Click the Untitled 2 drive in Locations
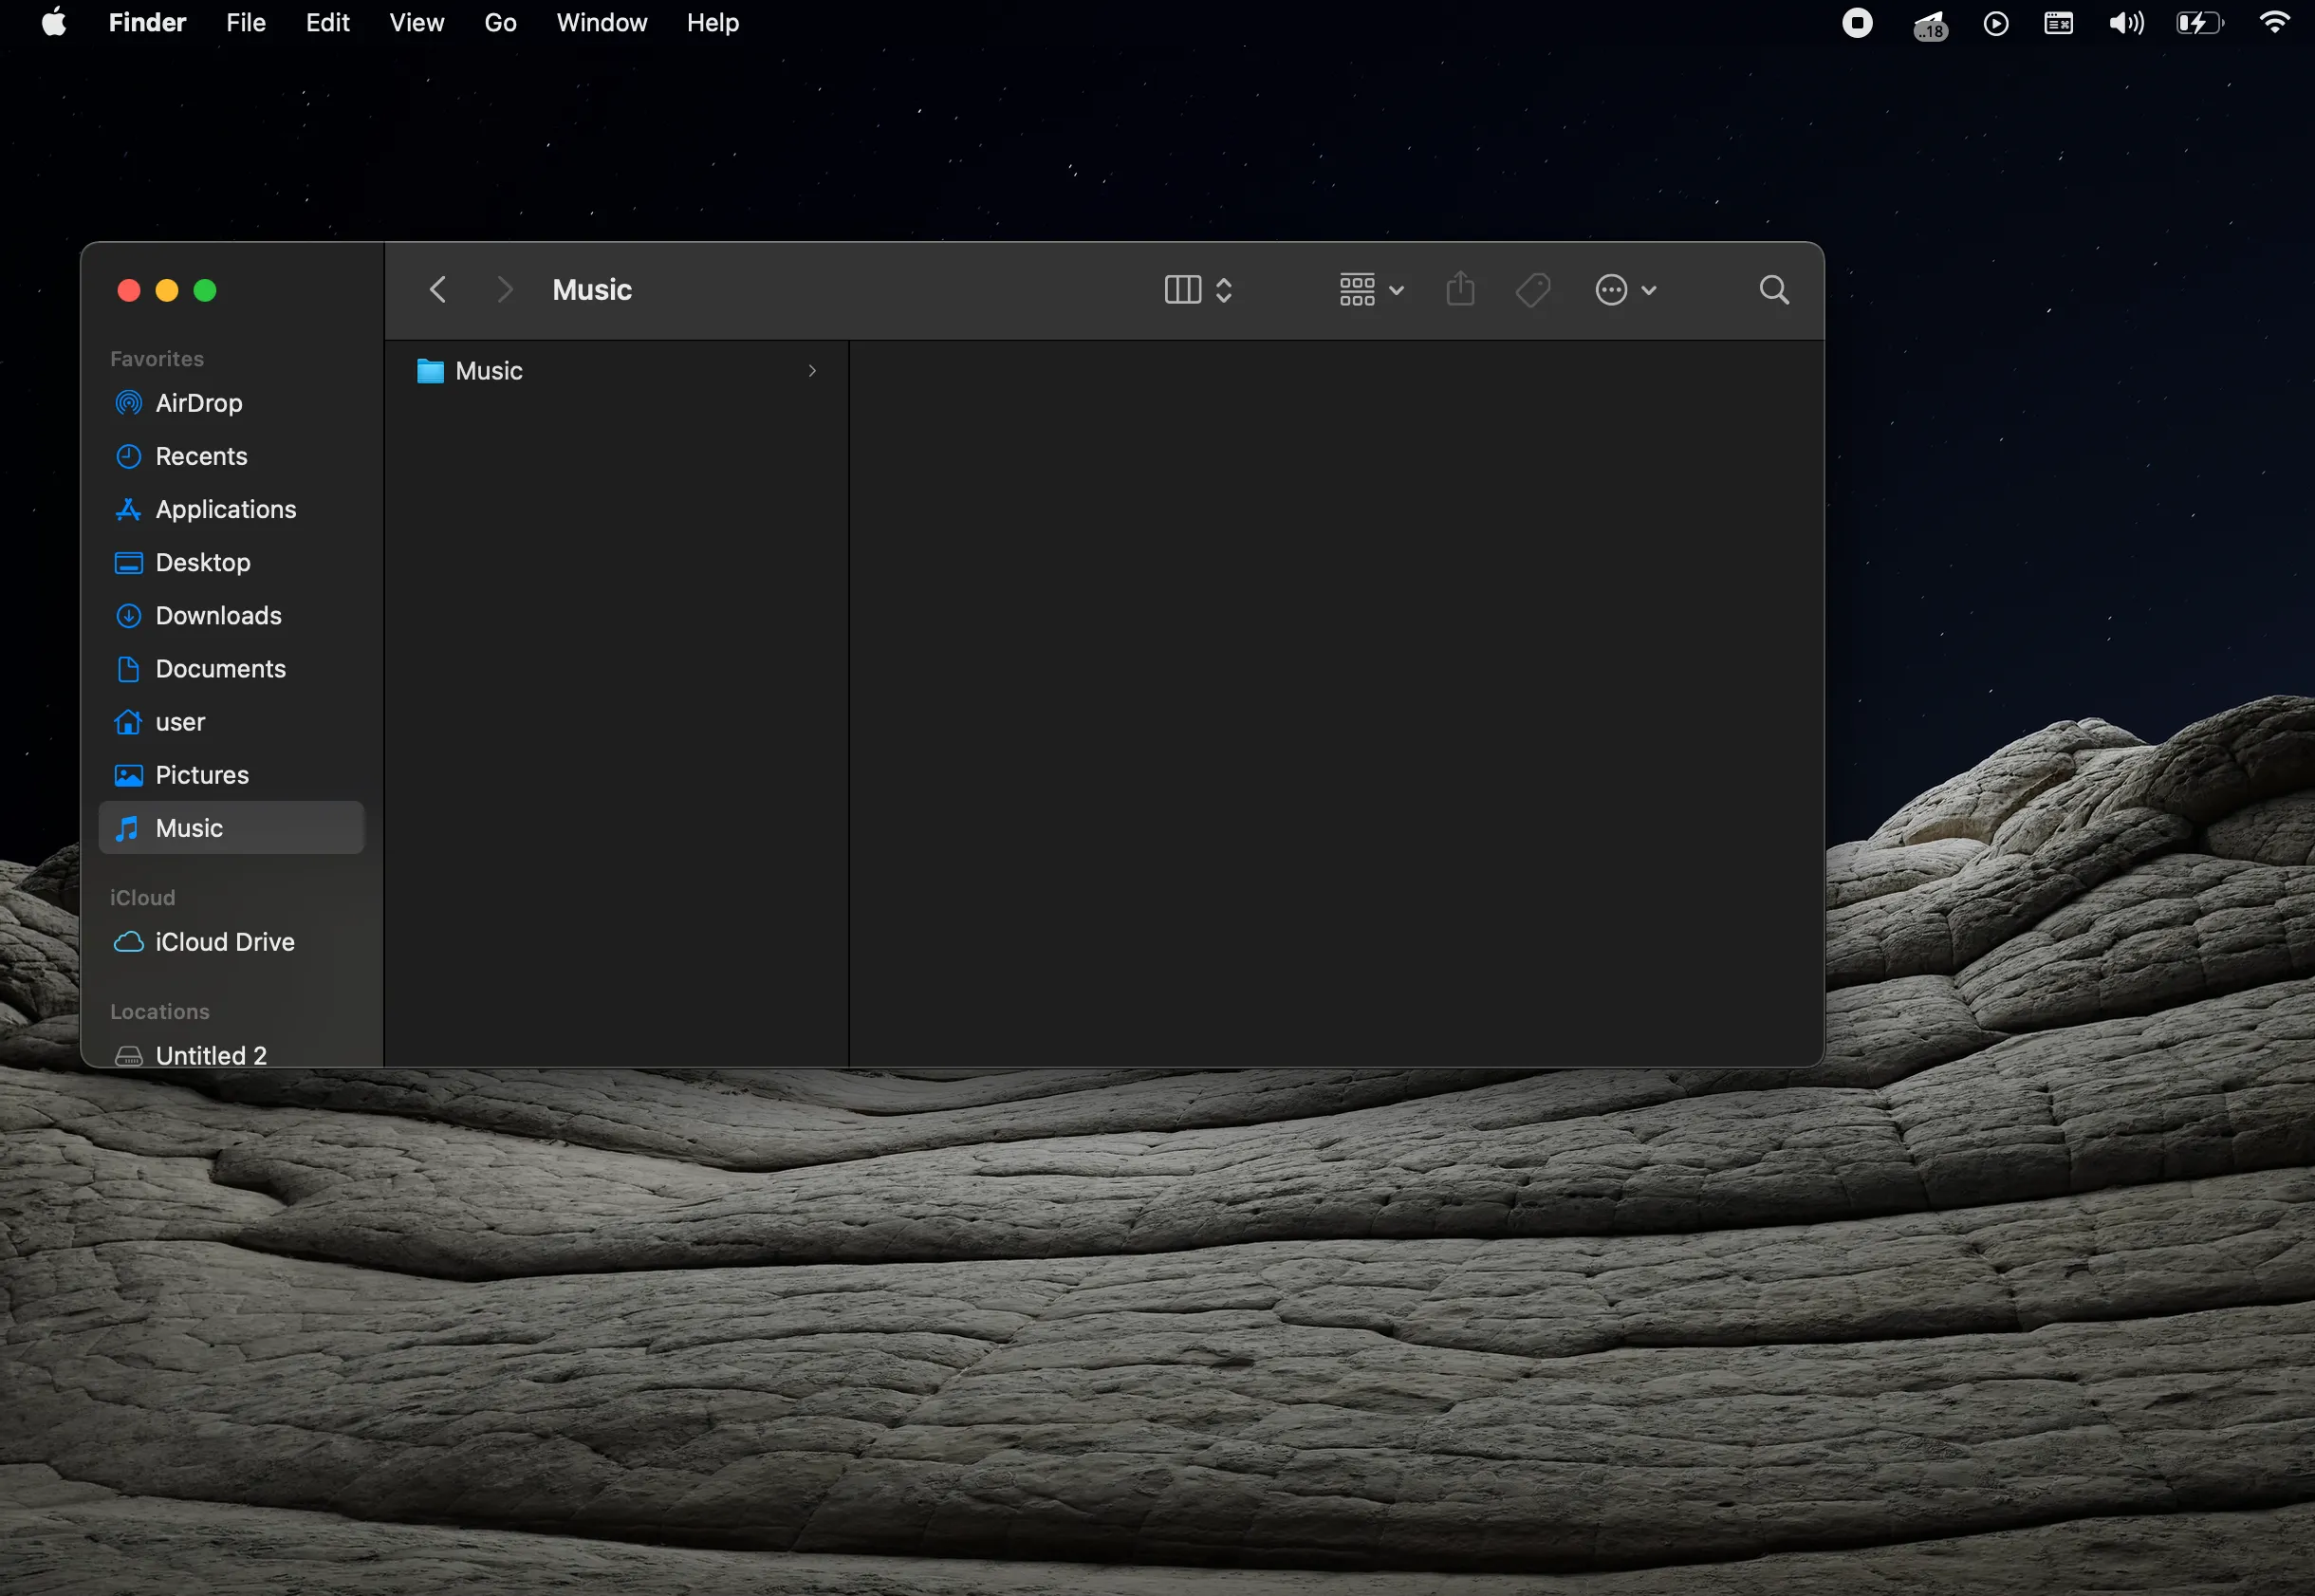The width and height of the screenshot is (2315, 1596). tap(211, 1056)
